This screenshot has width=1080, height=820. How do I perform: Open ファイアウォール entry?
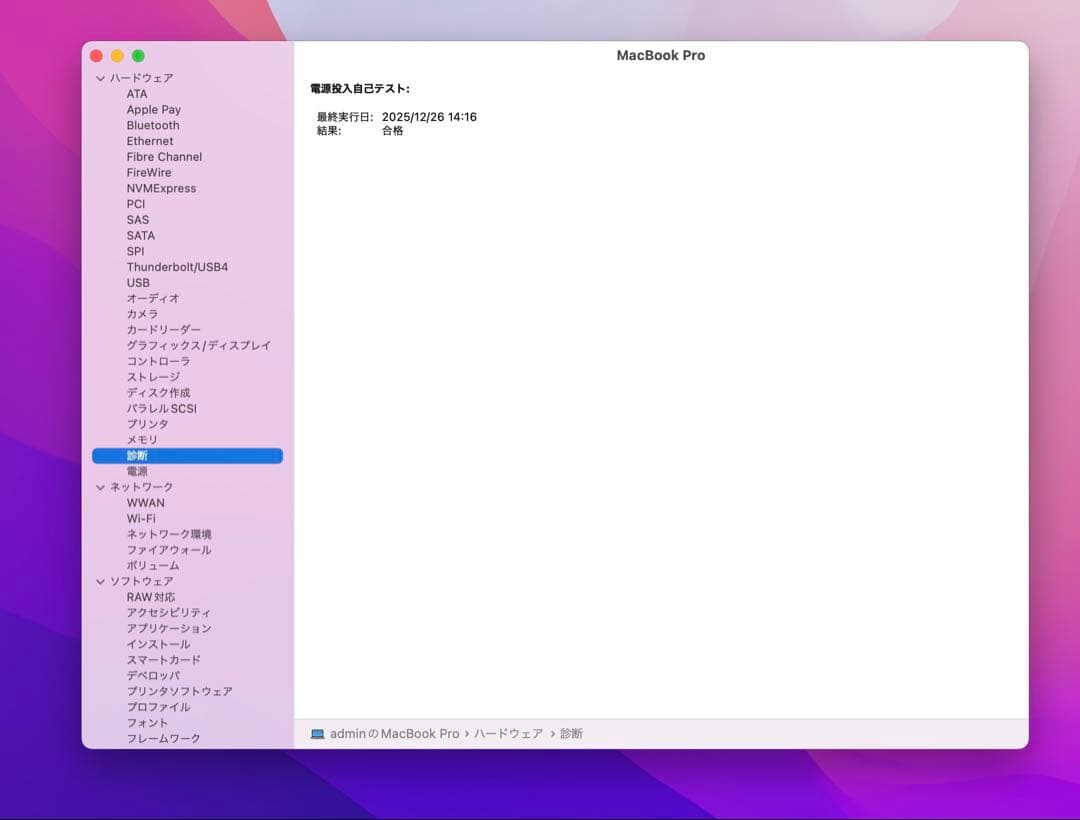coord(169,550)
